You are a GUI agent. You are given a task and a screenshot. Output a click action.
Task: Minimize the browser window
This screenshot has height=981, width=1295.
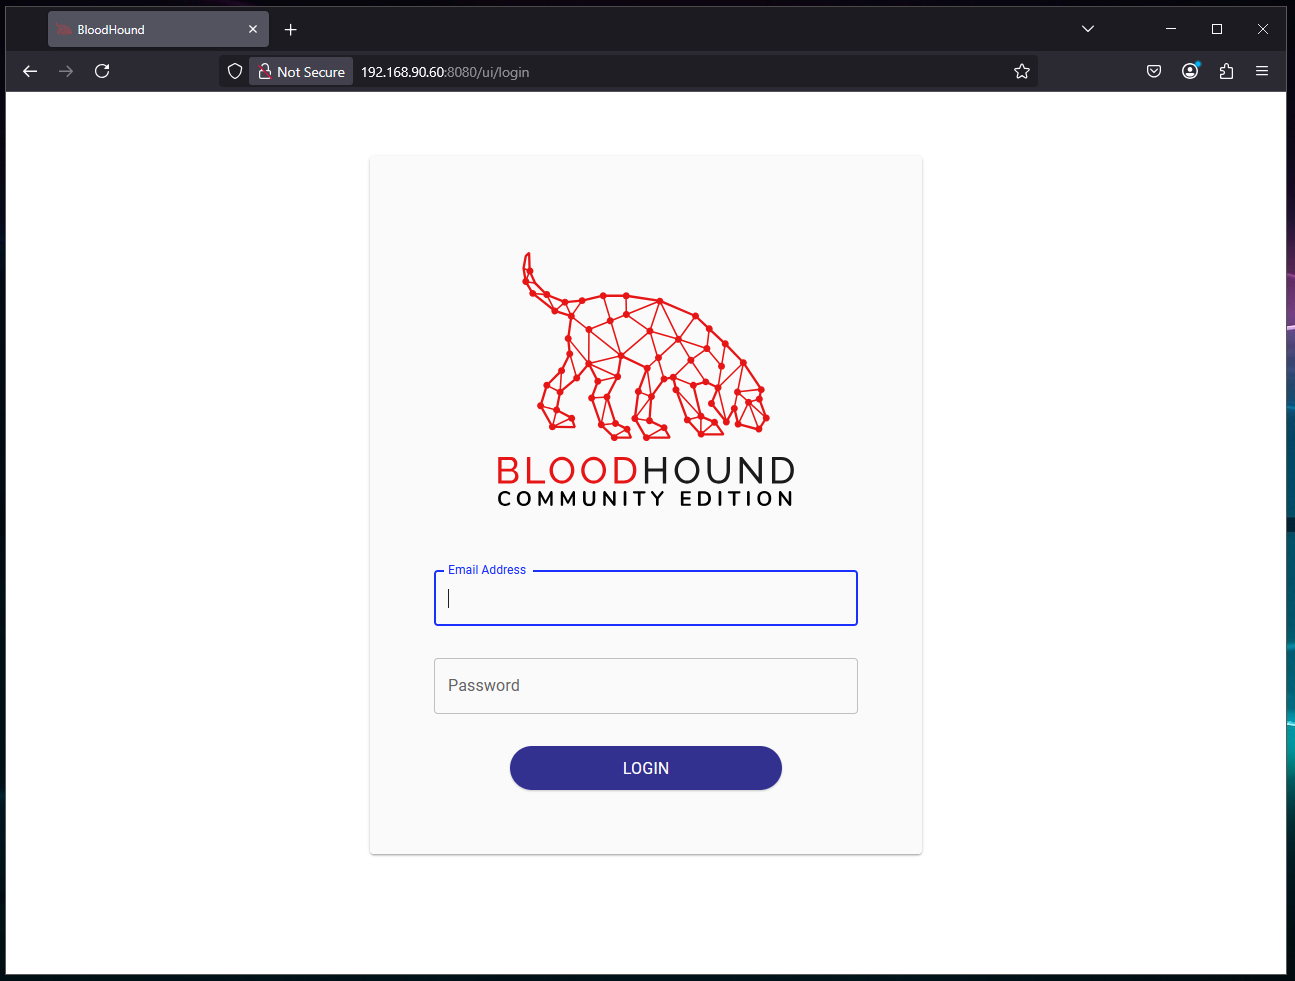click(1171, 29)
